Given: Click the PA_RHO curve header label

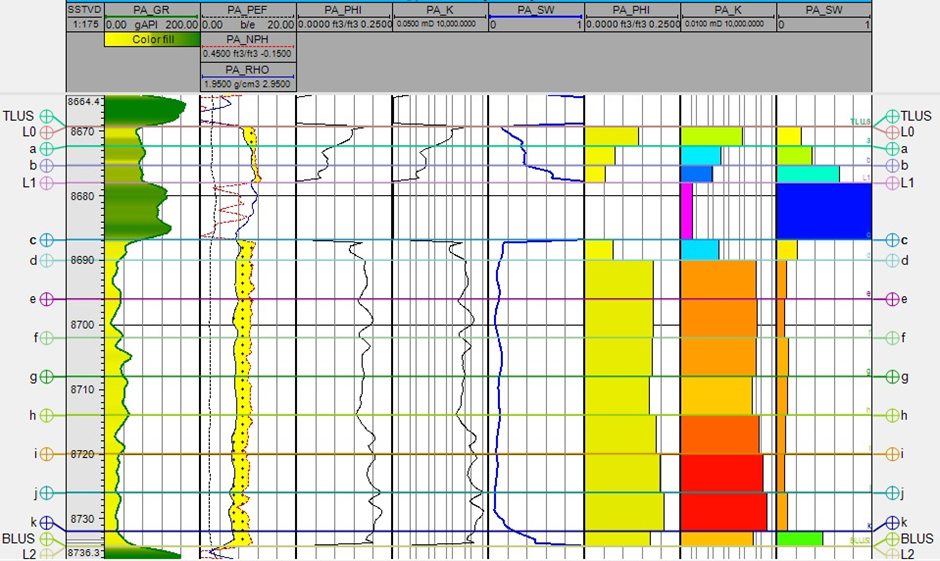Looking at the screenshot, I should pyautogui.click(x=248, y=69).
